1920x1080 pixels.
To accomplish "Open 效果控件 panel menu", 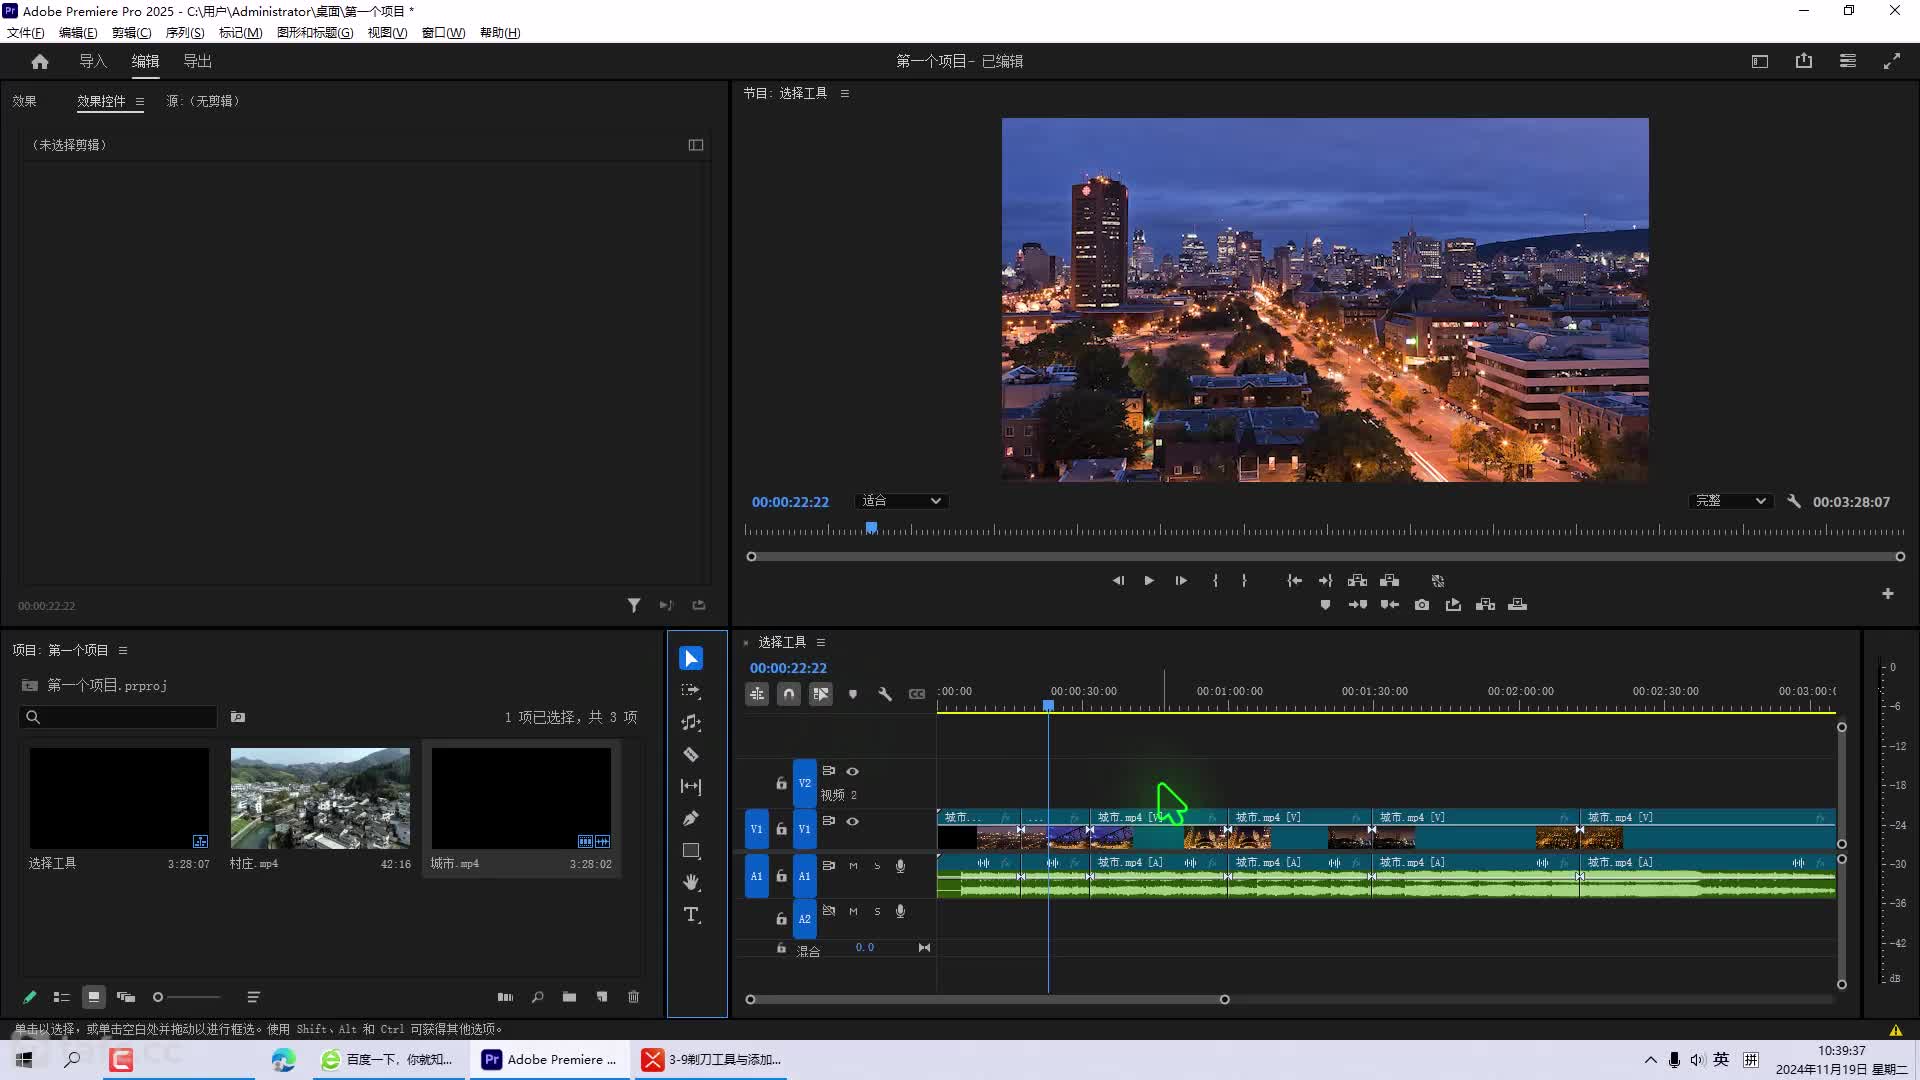I will pyautogui.click(x=140, y=101).
